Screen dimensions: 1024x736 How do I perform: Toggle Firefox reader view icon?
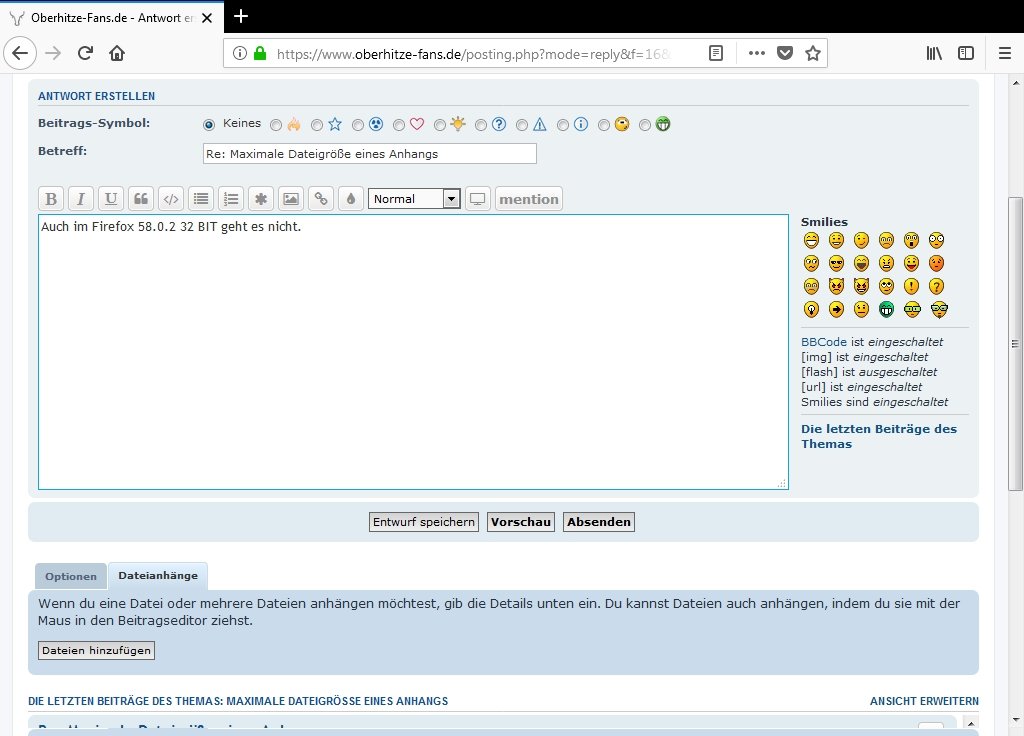tap(716, 53)
